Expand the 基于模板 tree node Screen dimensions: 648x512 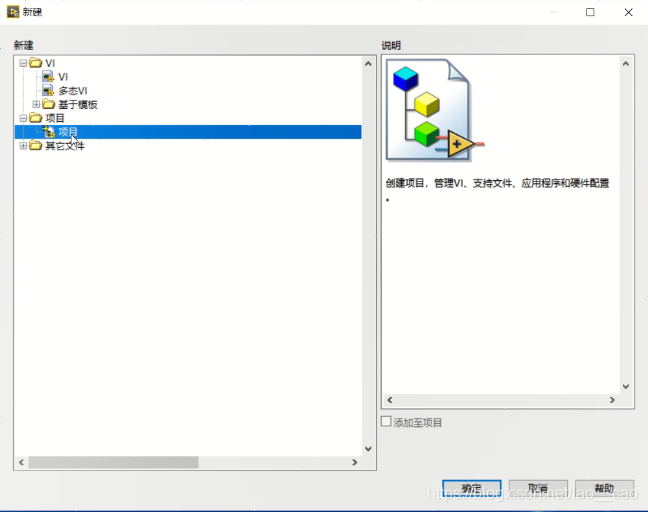coord(36,105)
